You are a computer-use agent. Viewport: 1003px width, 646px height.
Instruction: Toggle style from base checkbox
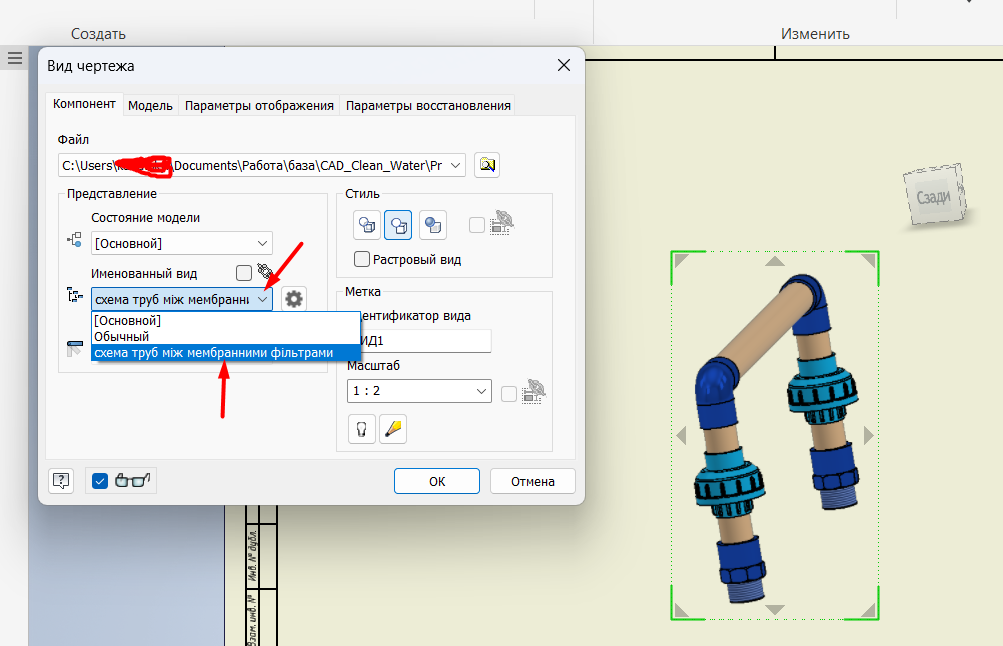[477, 225]
